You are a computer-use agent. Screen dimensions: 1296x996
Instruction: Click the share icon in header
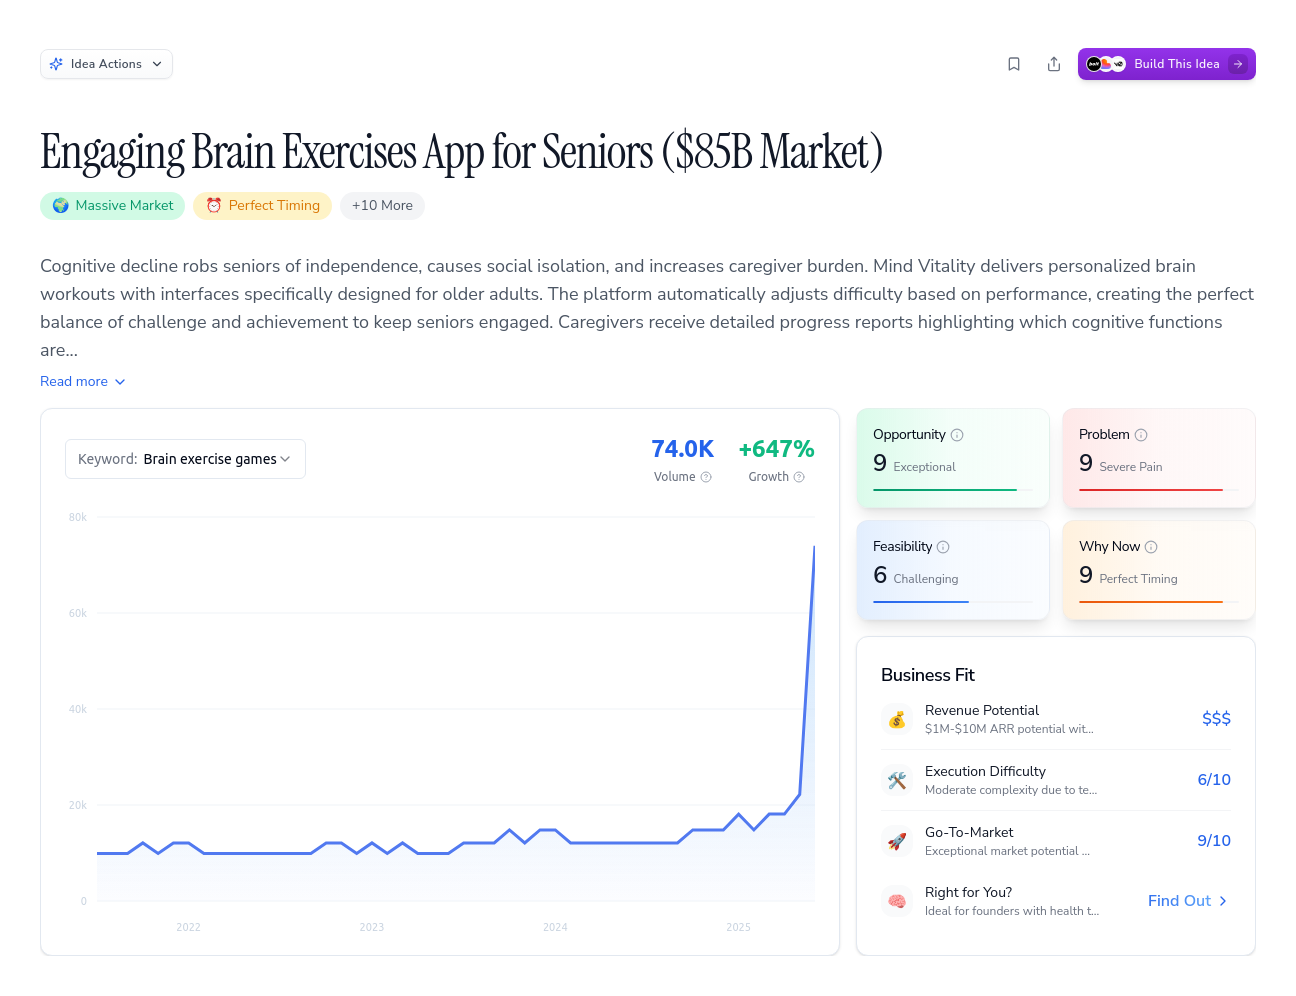pos(1054,64)
